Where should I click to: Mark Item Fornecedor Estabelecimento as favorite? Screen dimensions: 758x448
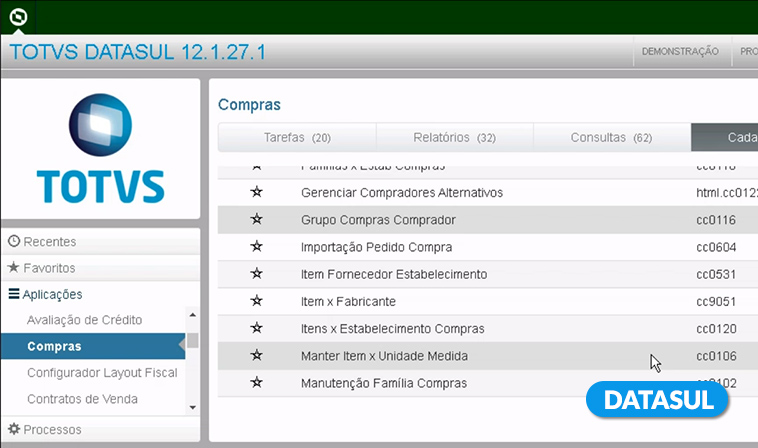coord(256,274)
